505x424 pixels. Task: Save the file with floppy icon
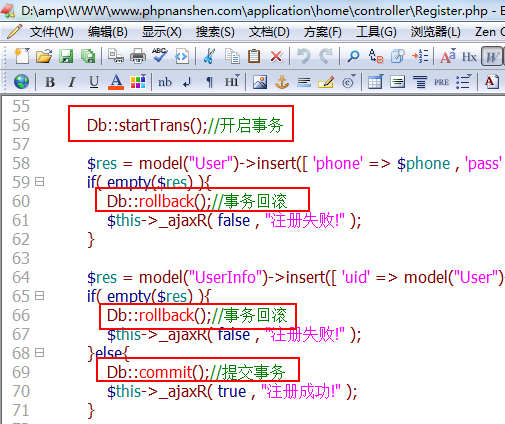pos(66,56)
